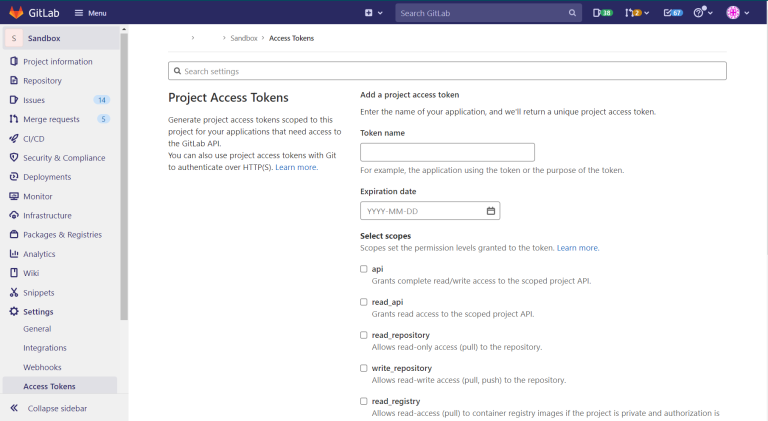Image resolution: width=768 pixels, height=421 pixels.
Task: Expand the help question-mark dropdown
Action: coord(703,13)
